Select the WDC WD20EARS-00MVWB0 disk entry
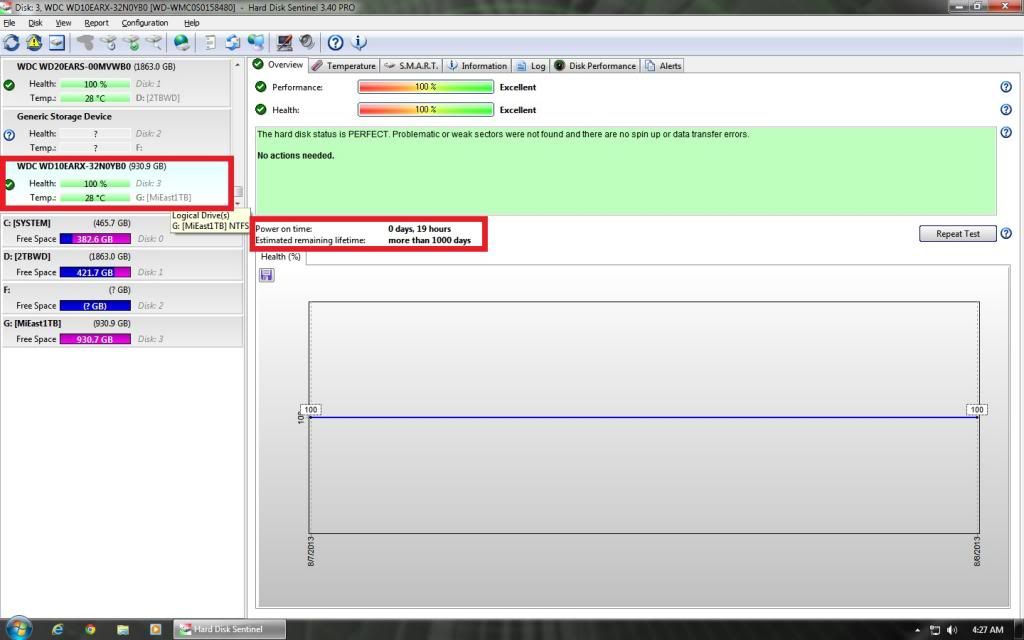The image size is (1024, 640). click(x=96, y=66)
